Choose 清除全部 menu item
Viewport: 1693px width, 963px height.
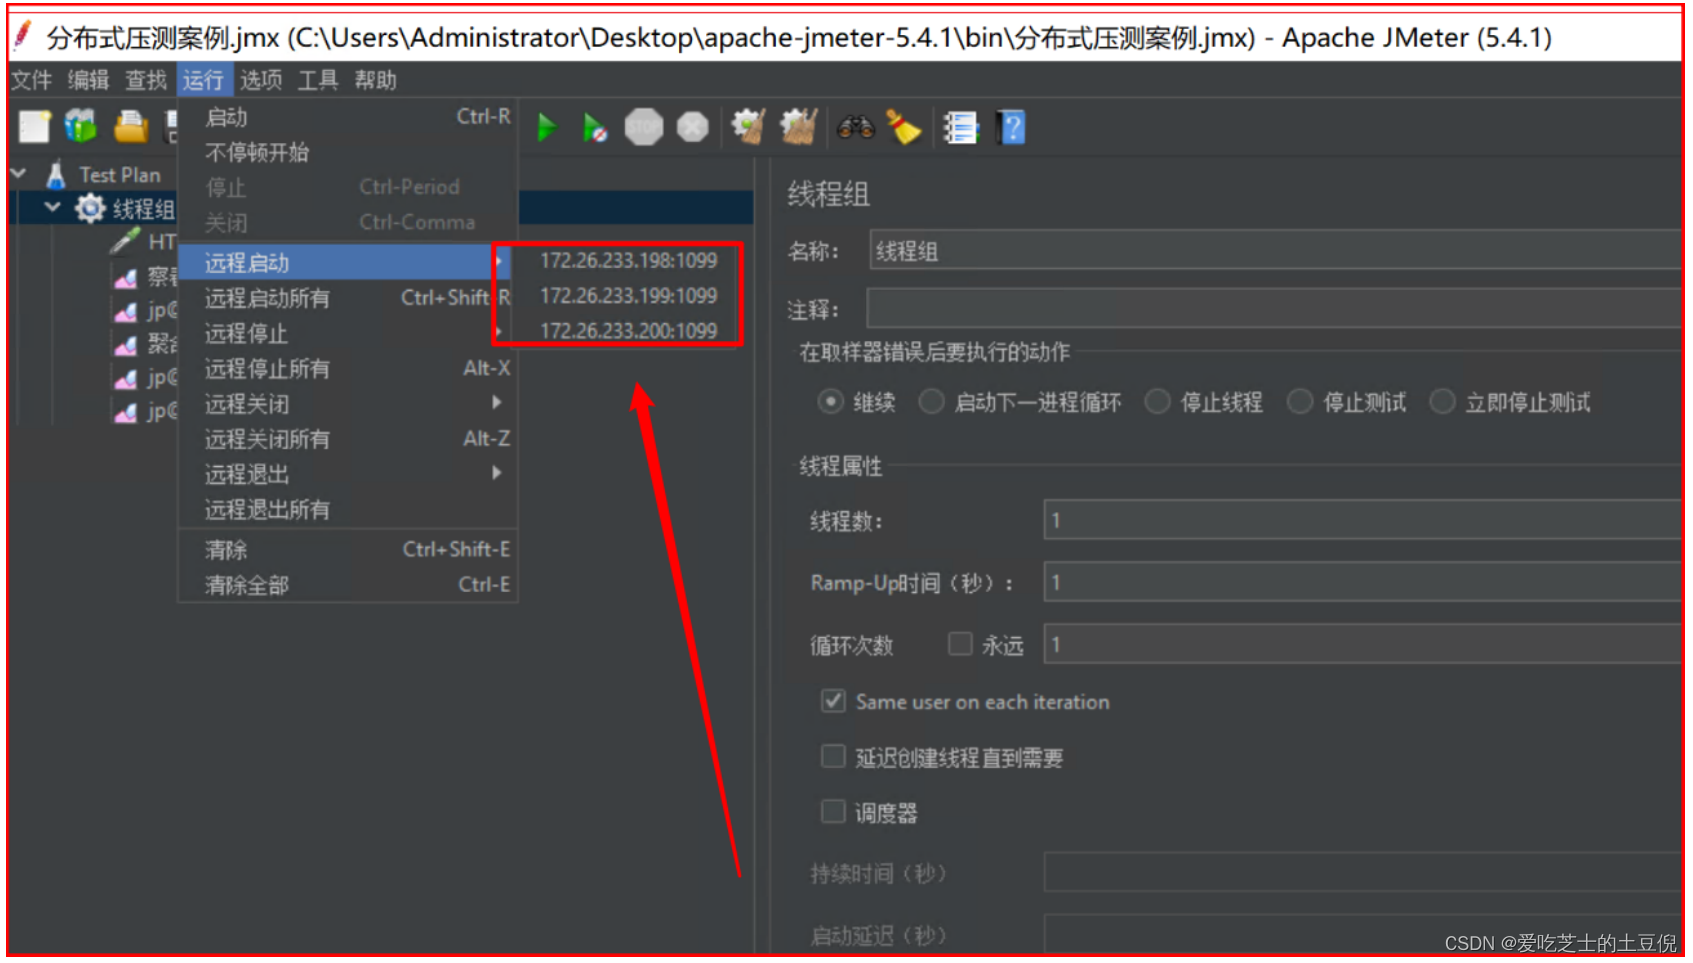coord(348,585)
